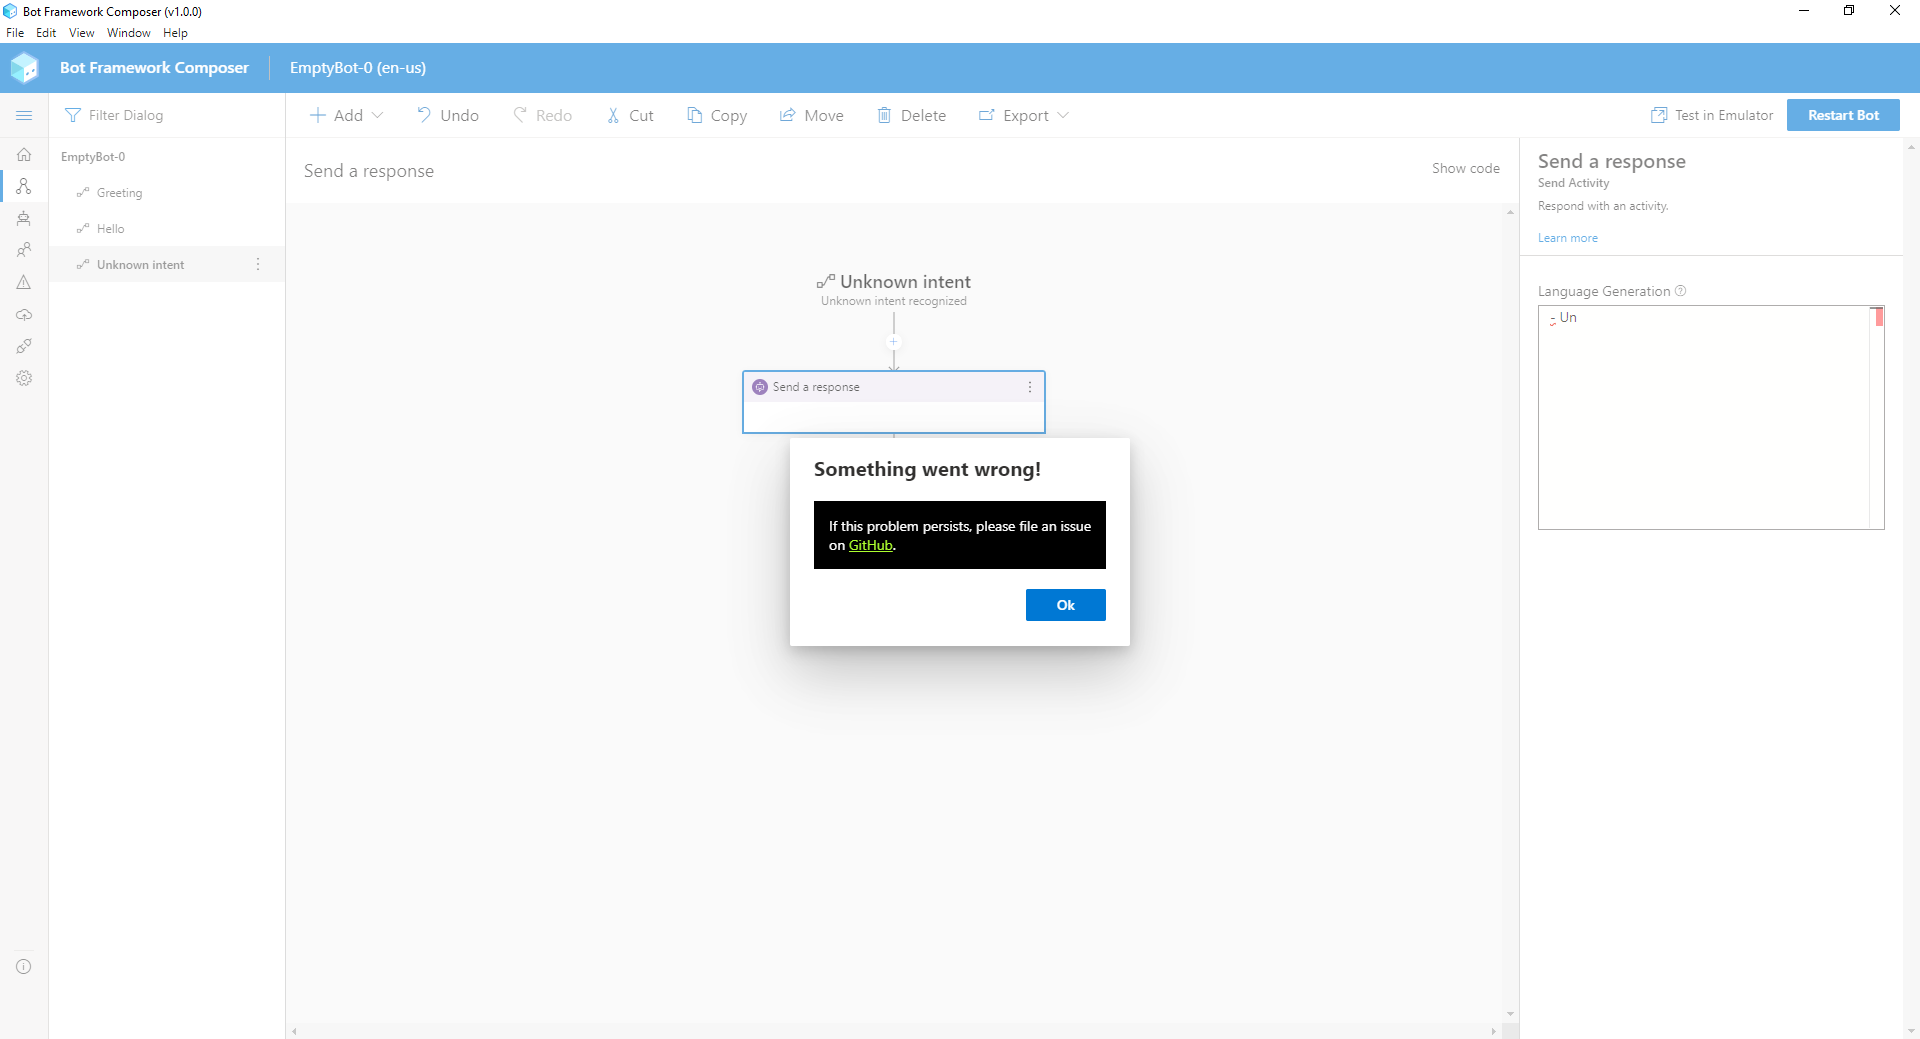Open the Notifications warning icon

coord(24,282)
